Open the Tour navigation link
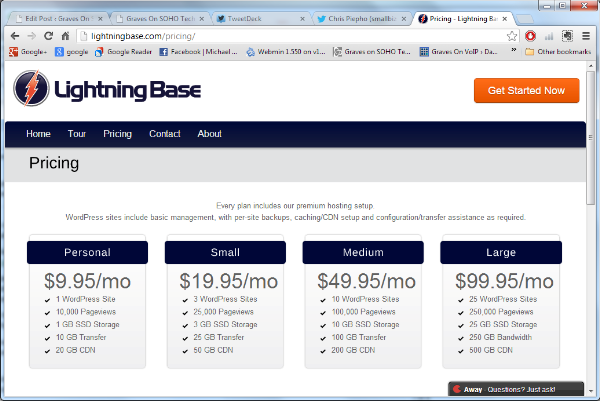 click(77, 134)
